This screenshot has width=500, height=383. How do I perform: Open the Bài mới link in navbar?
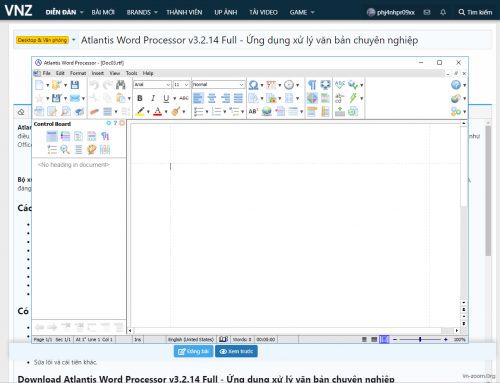tap(103, 12)
